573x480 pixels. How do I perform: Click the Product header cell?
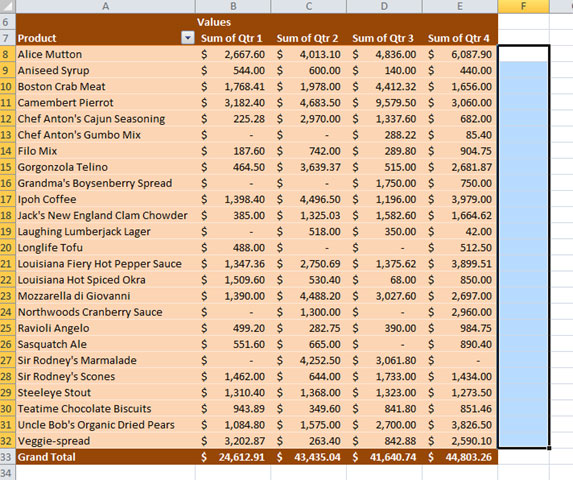coord(106,38)
